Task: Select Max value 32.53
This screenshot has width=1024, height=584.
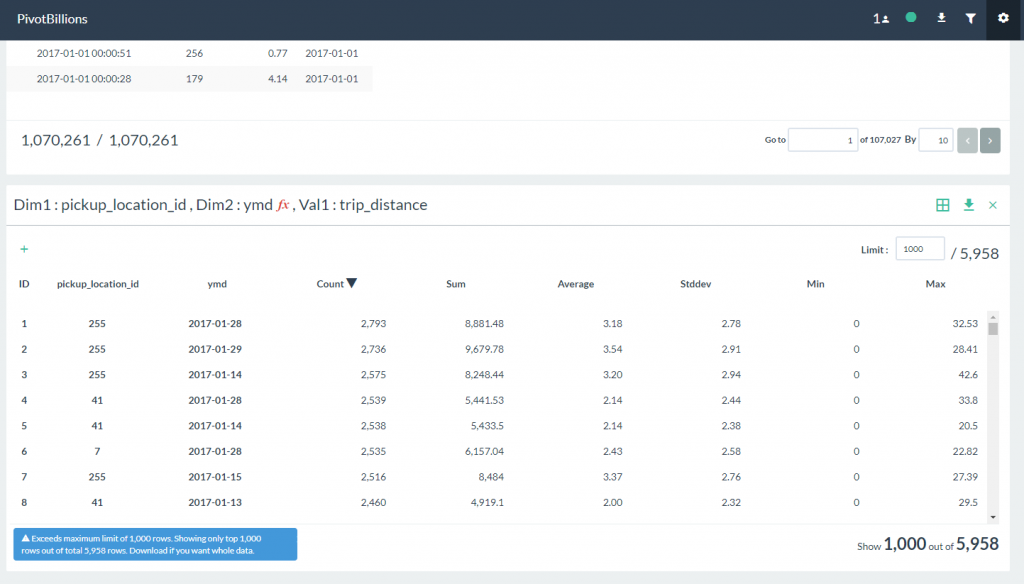Action: tap(965, 323)
